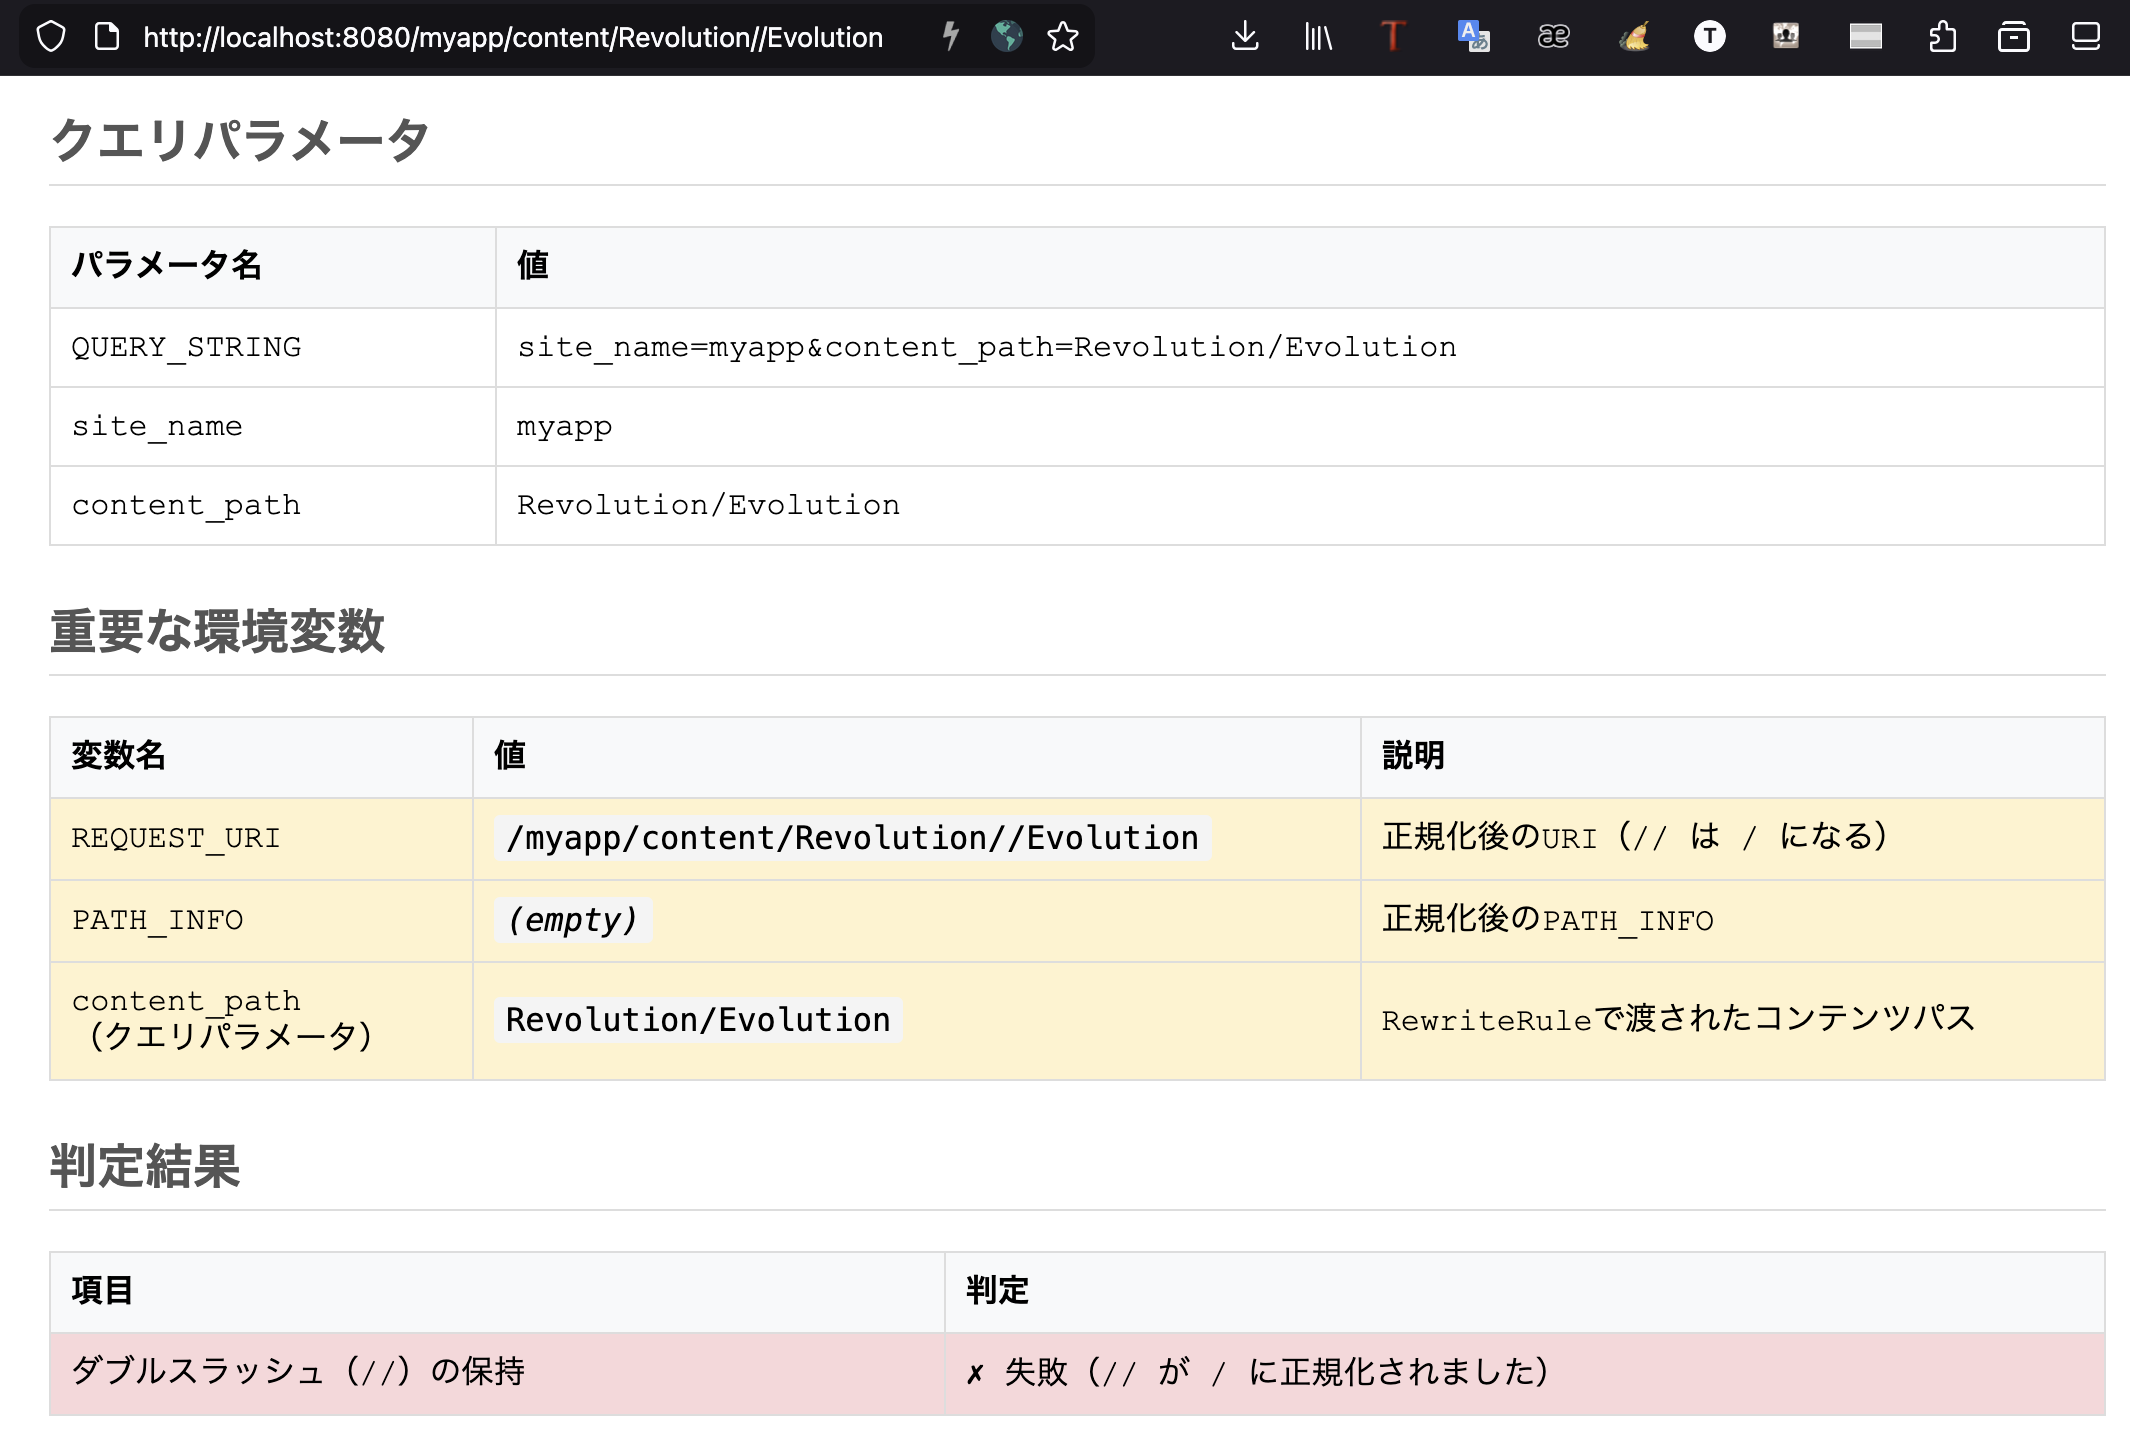Click the Revolution/Evolution highlighted code value
Image resolution: width=2130 pixels, height=1444 pixels.
click(x=698, y=1020)
